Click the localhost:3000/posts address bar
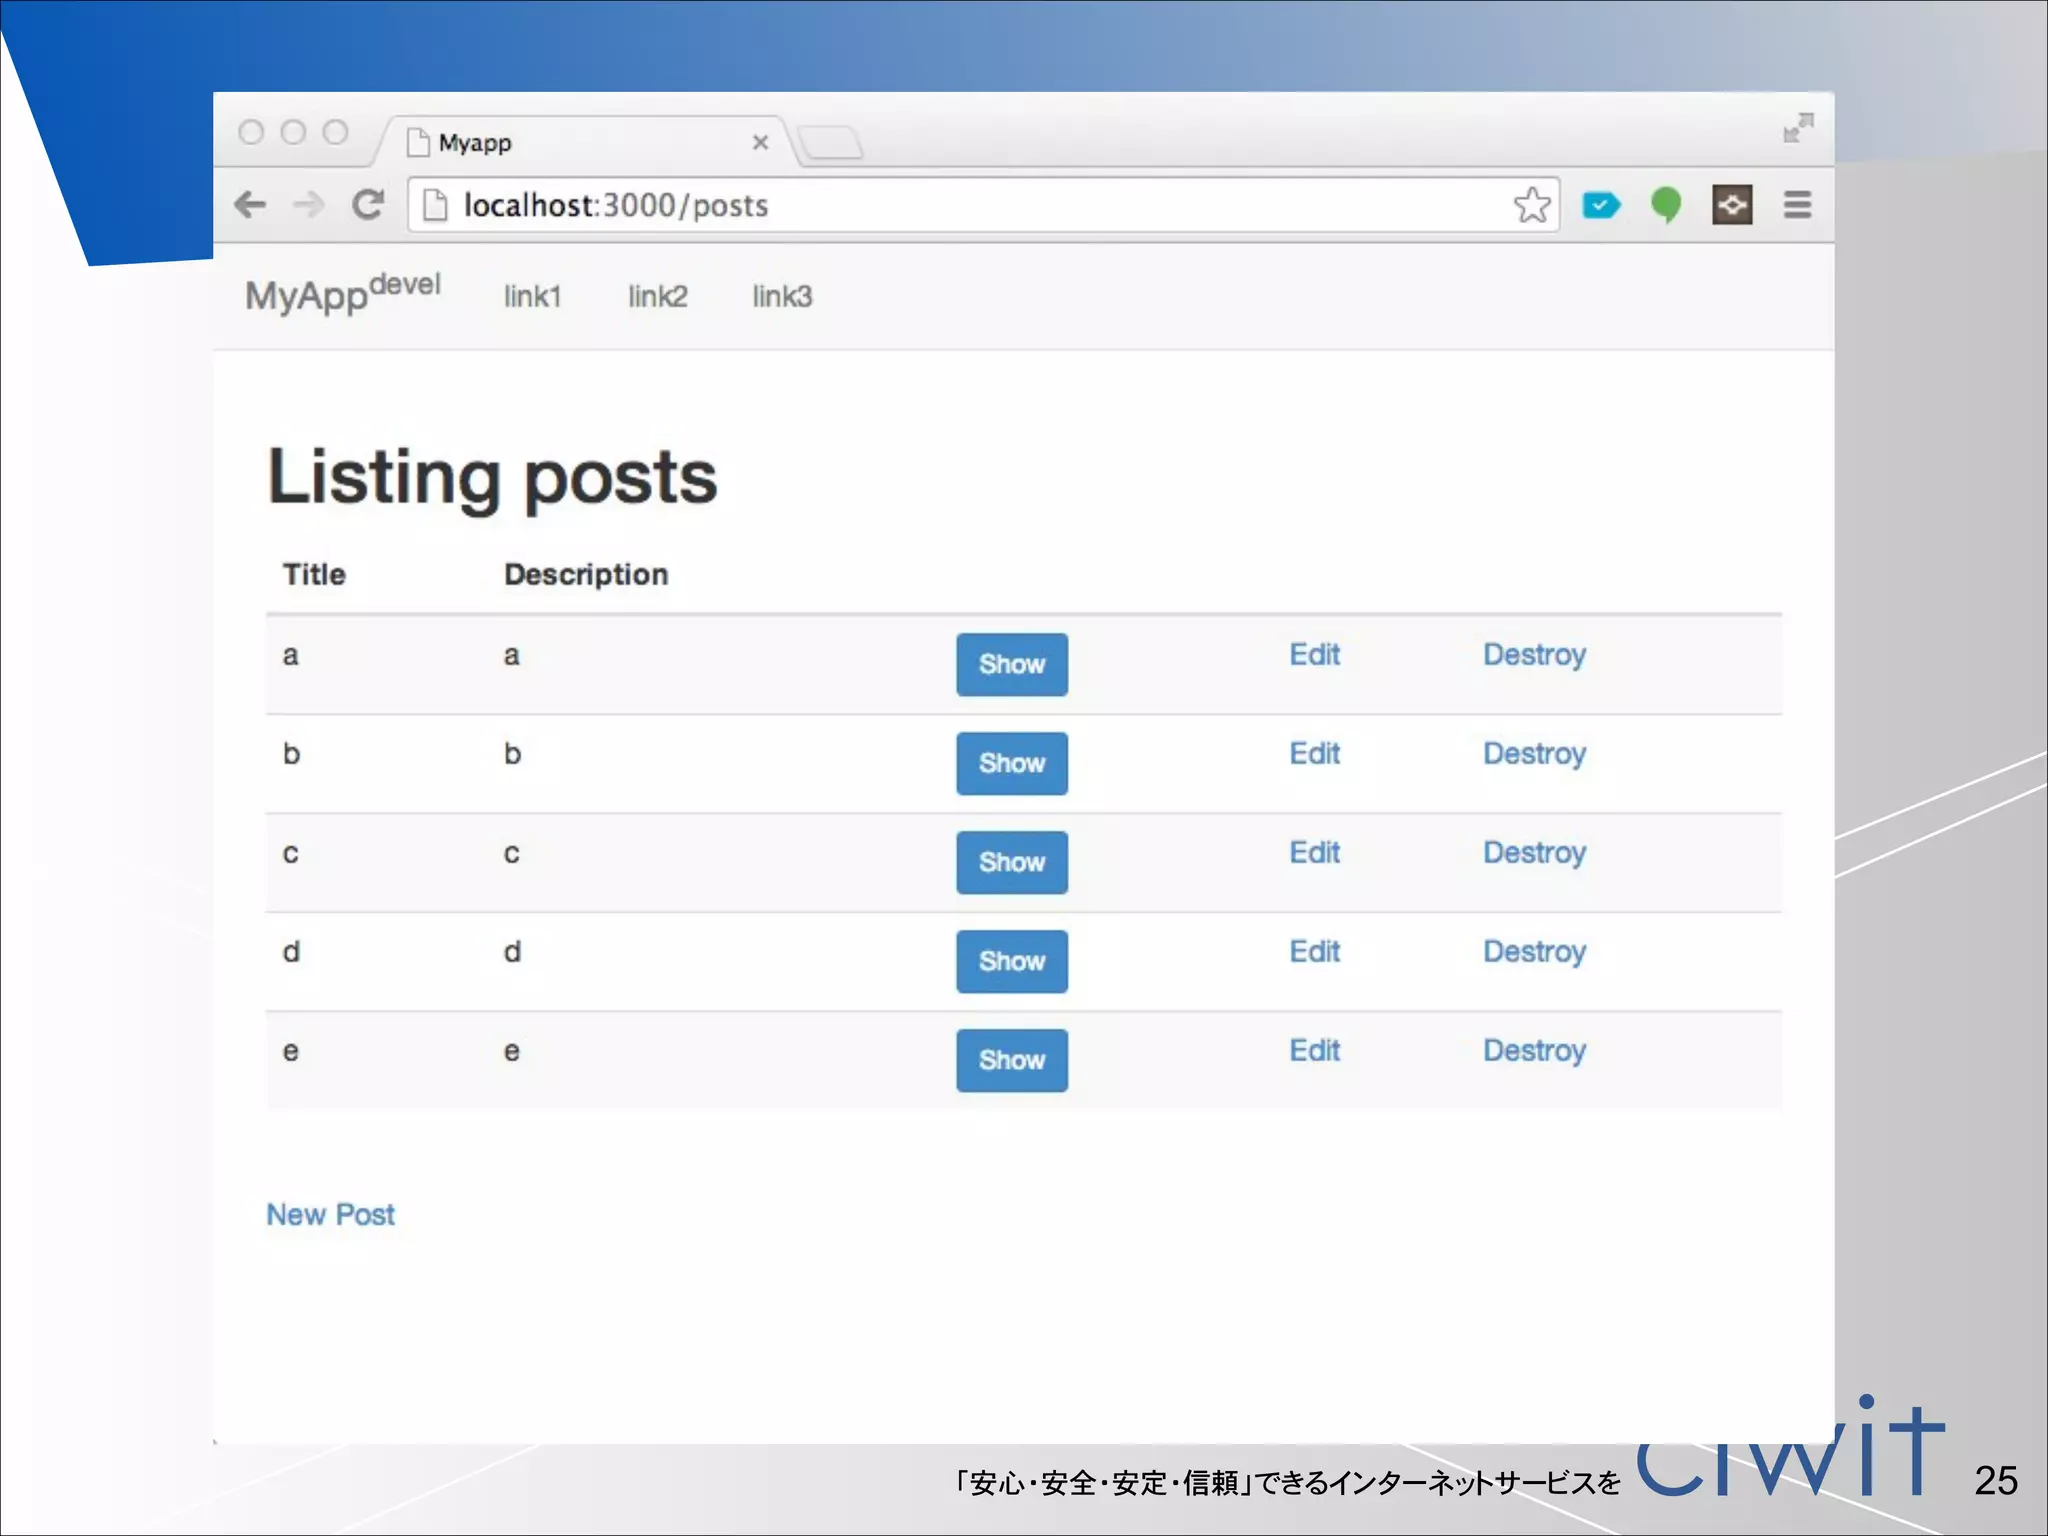 pos(980,205)
